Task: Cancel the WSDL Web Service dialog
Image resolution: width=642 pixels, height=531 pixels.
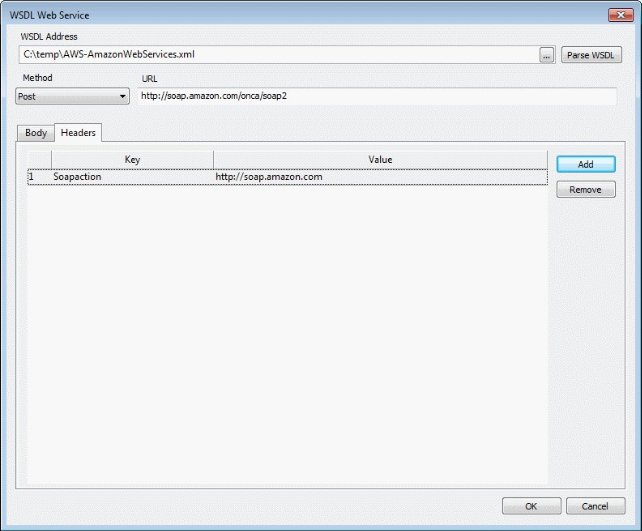Action: tap(595, 506)
